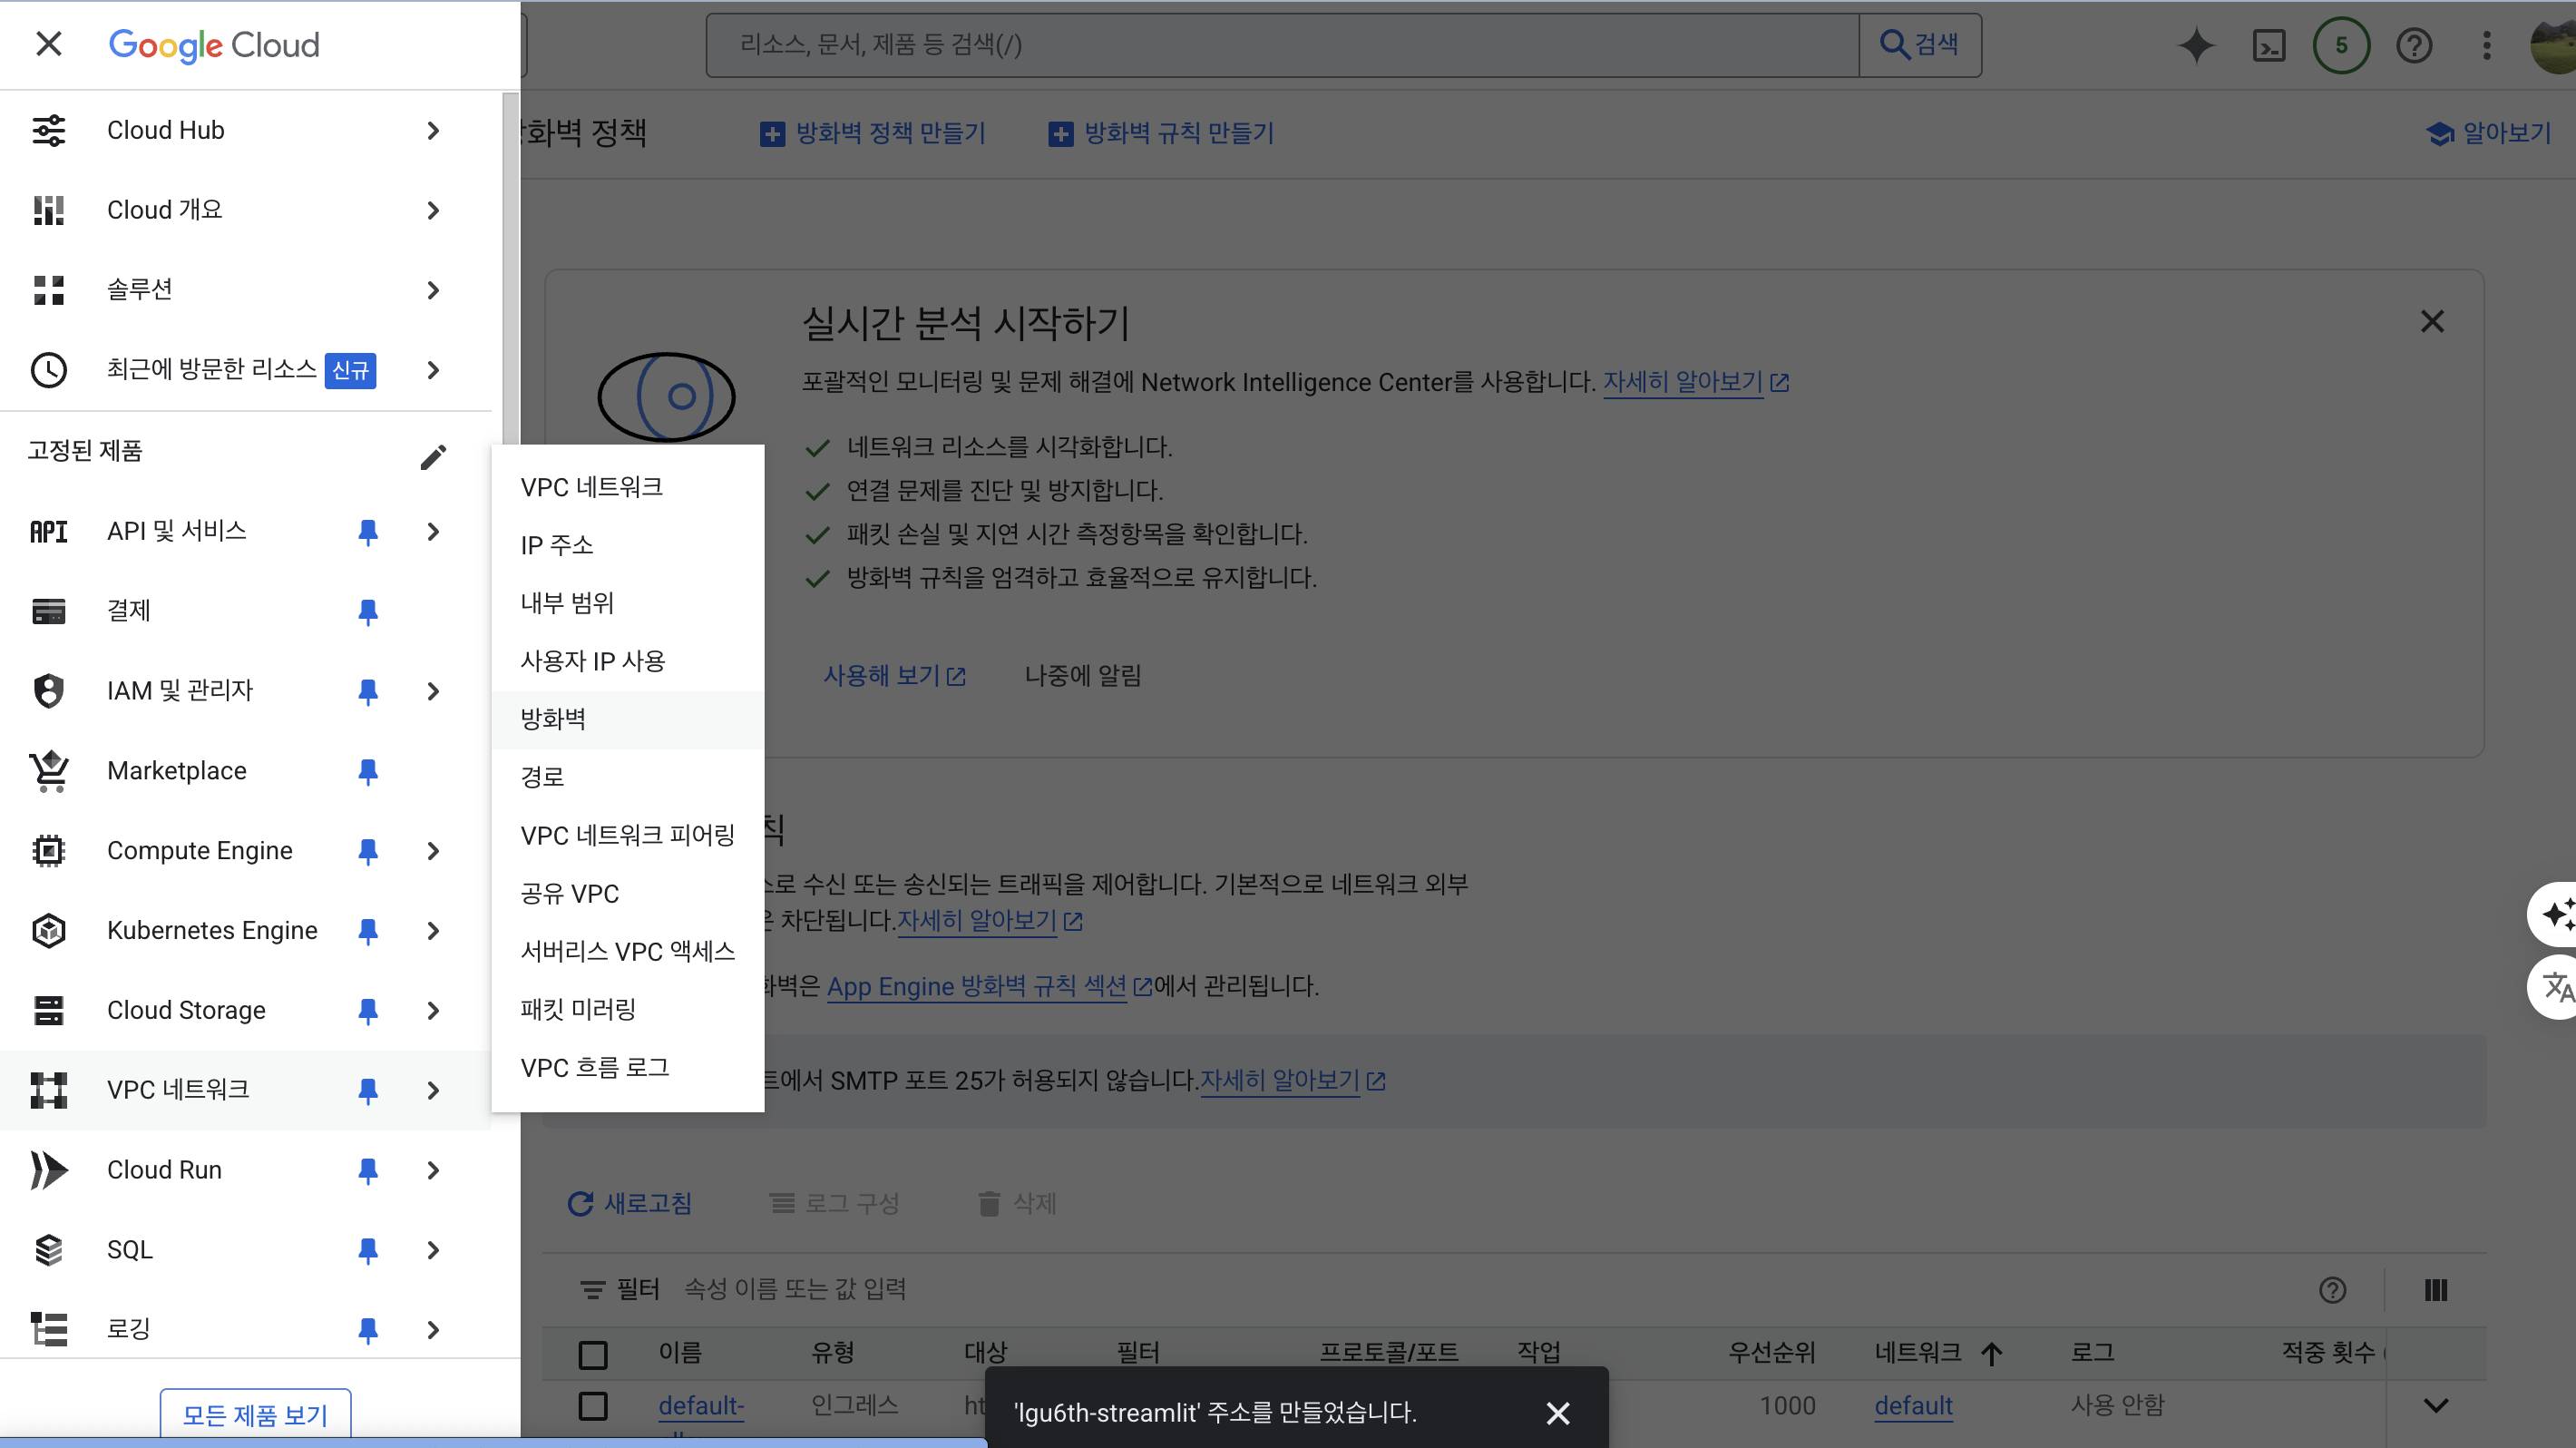Select the IAM 및 관리자 shield icon
Viewport: 2576px width, 1448px height.
tap(48, 691)
